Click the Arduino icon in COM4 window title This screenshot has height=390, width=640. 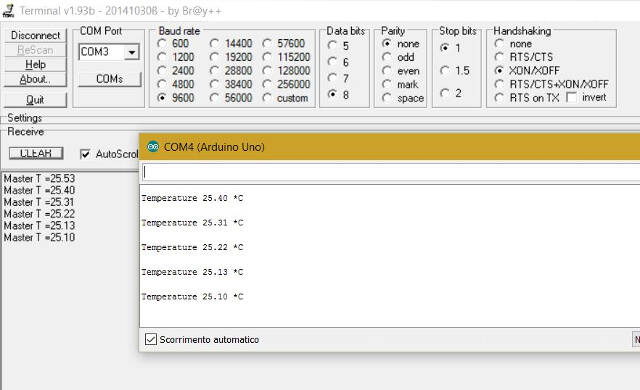pyautogui.click(x=153, y=147)
